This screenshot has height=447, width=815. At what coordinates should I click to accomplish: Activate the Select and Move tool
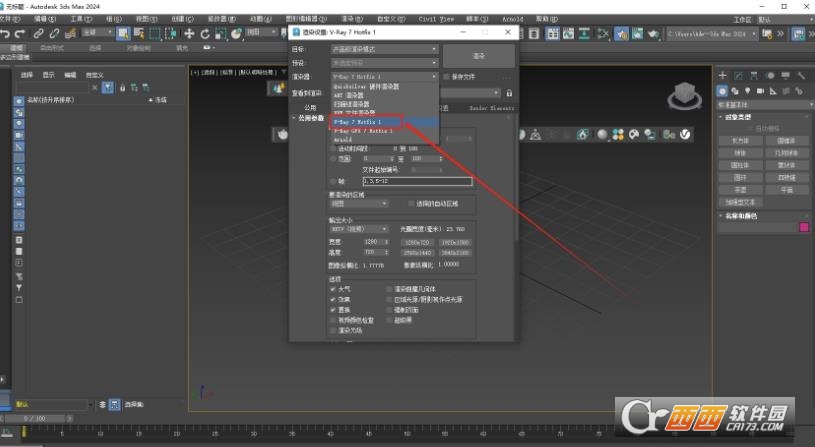[x=189, y=34]
